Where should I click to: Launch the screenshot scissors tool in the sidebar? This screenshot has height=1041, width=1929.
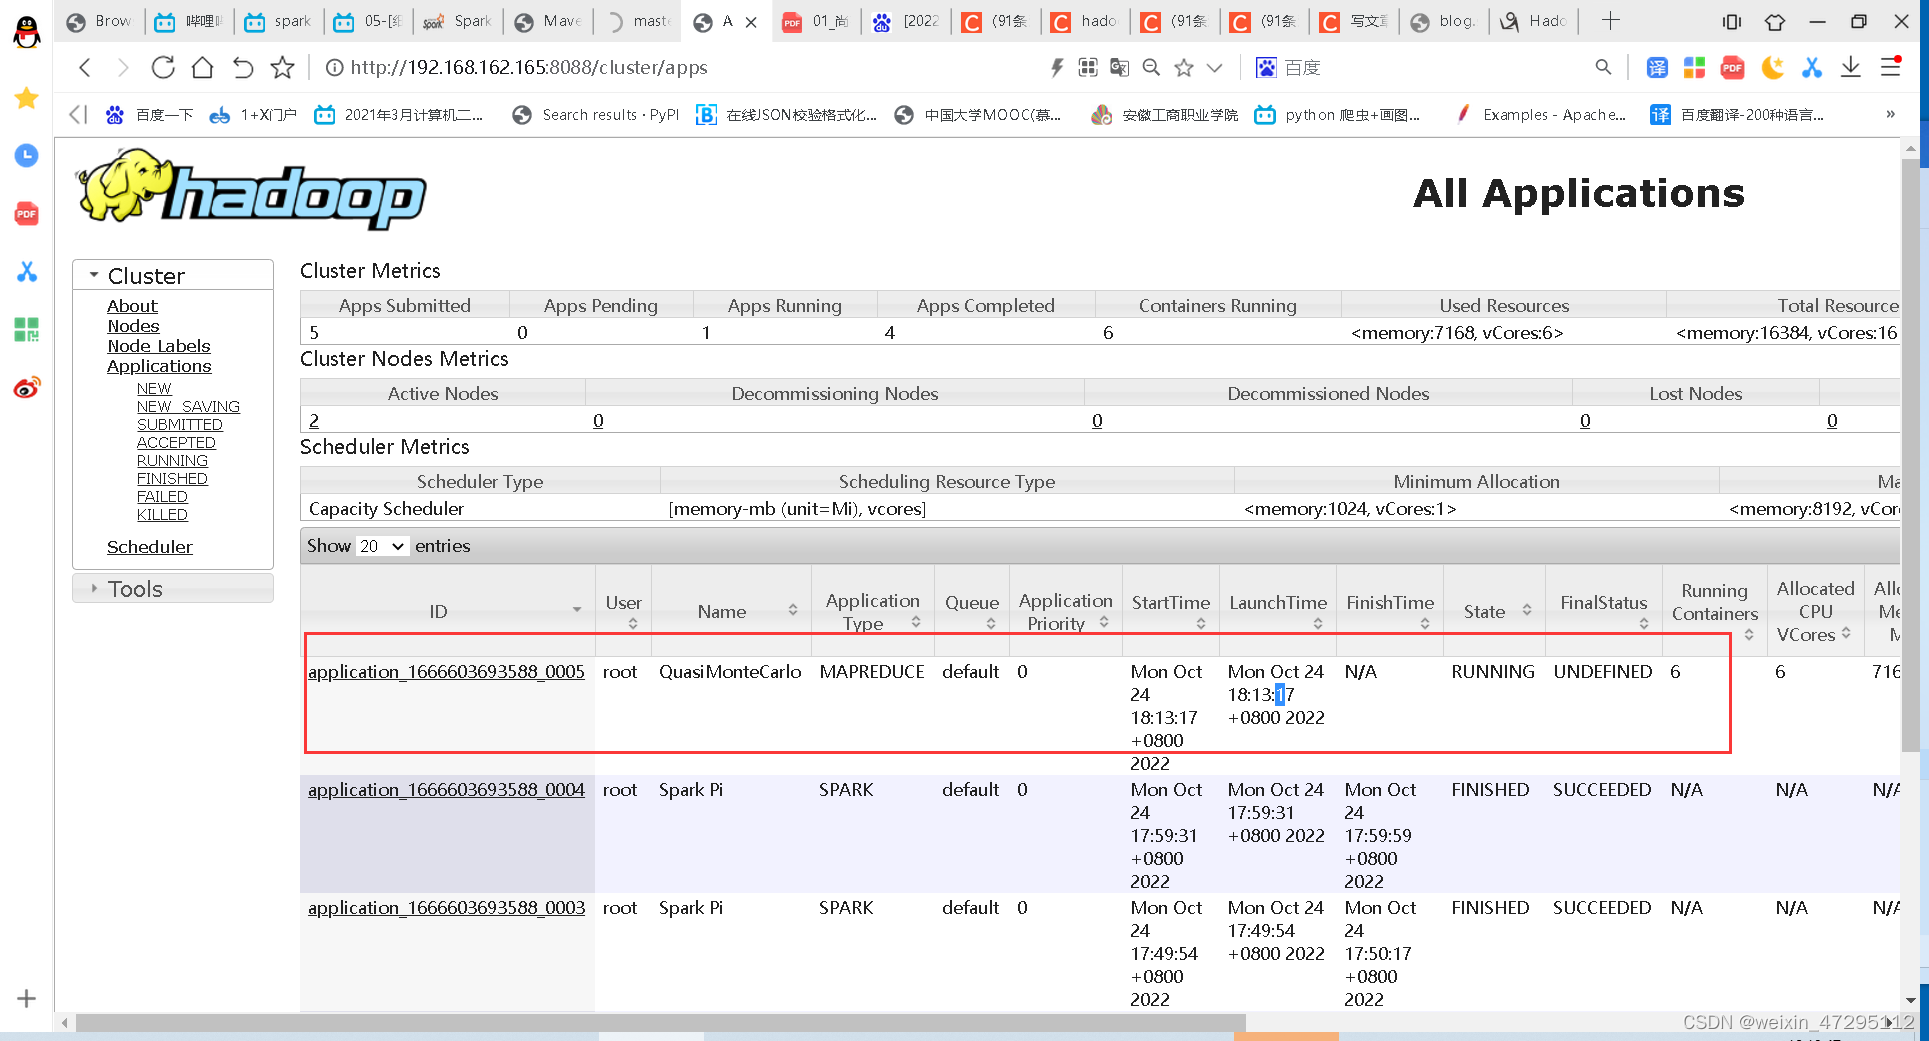coord(26,271)
